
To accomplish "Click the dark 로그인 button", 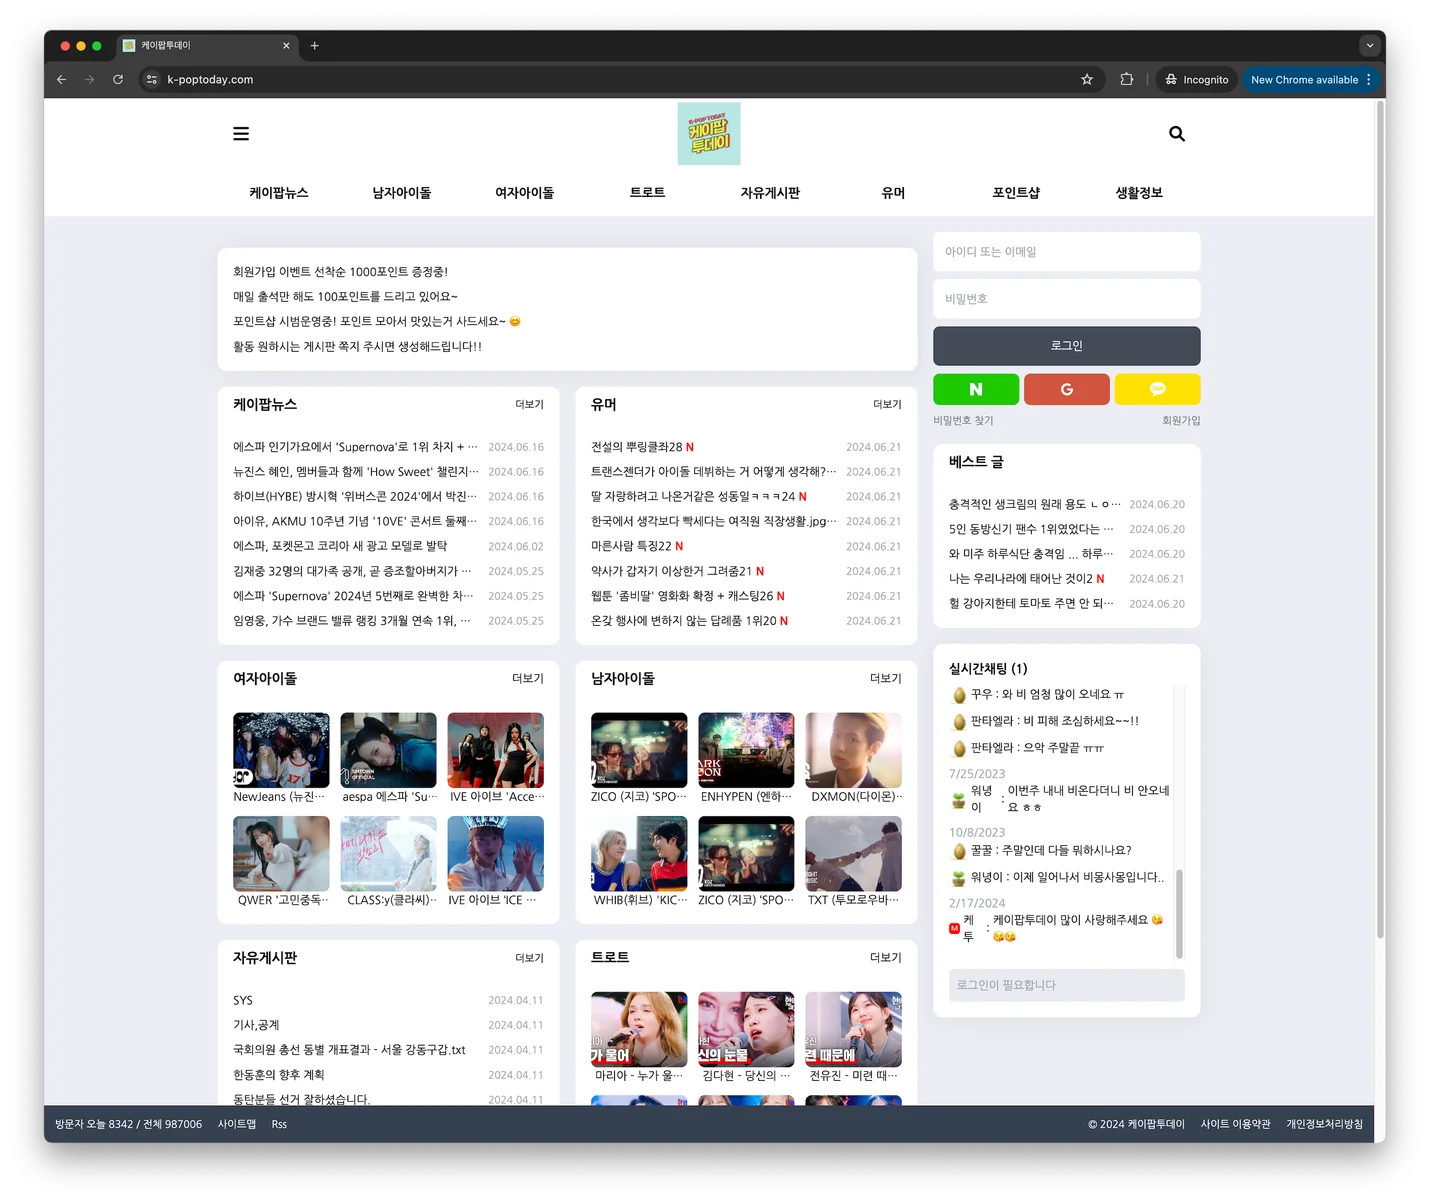I will coord(1067,346).
